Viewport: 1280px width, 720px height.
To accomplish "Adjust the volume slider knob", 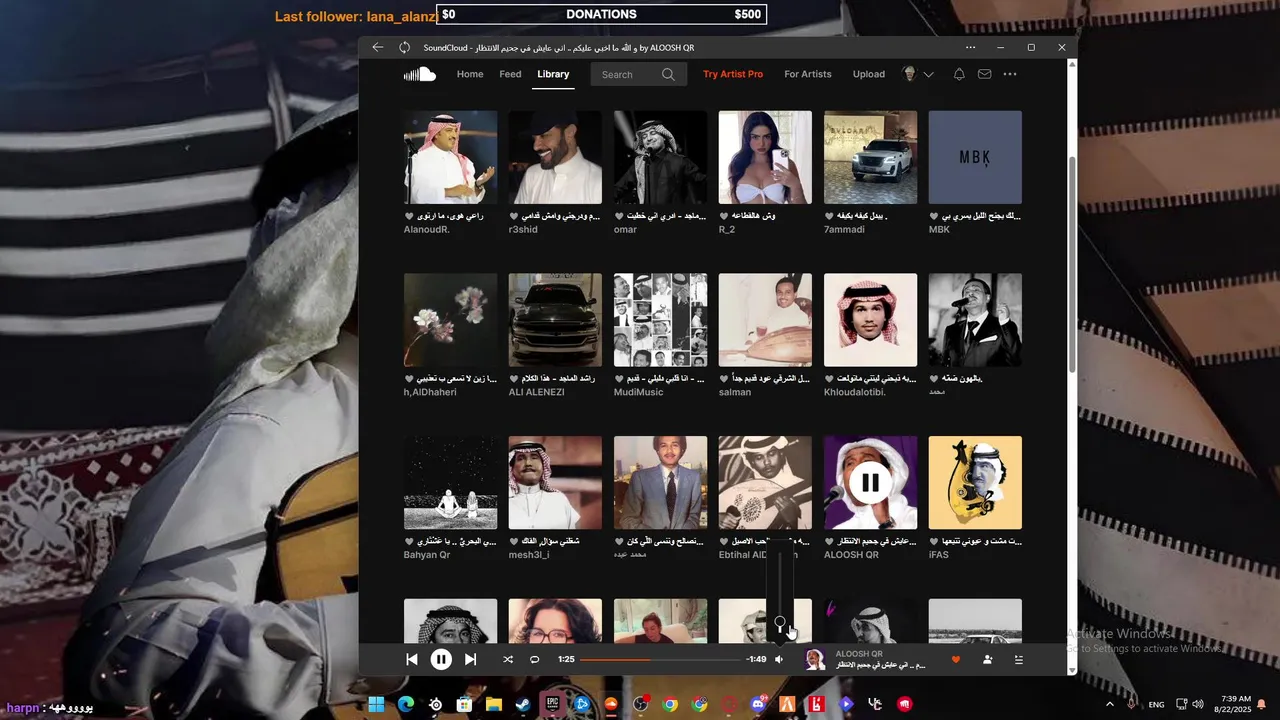I will tap(780, 622).
